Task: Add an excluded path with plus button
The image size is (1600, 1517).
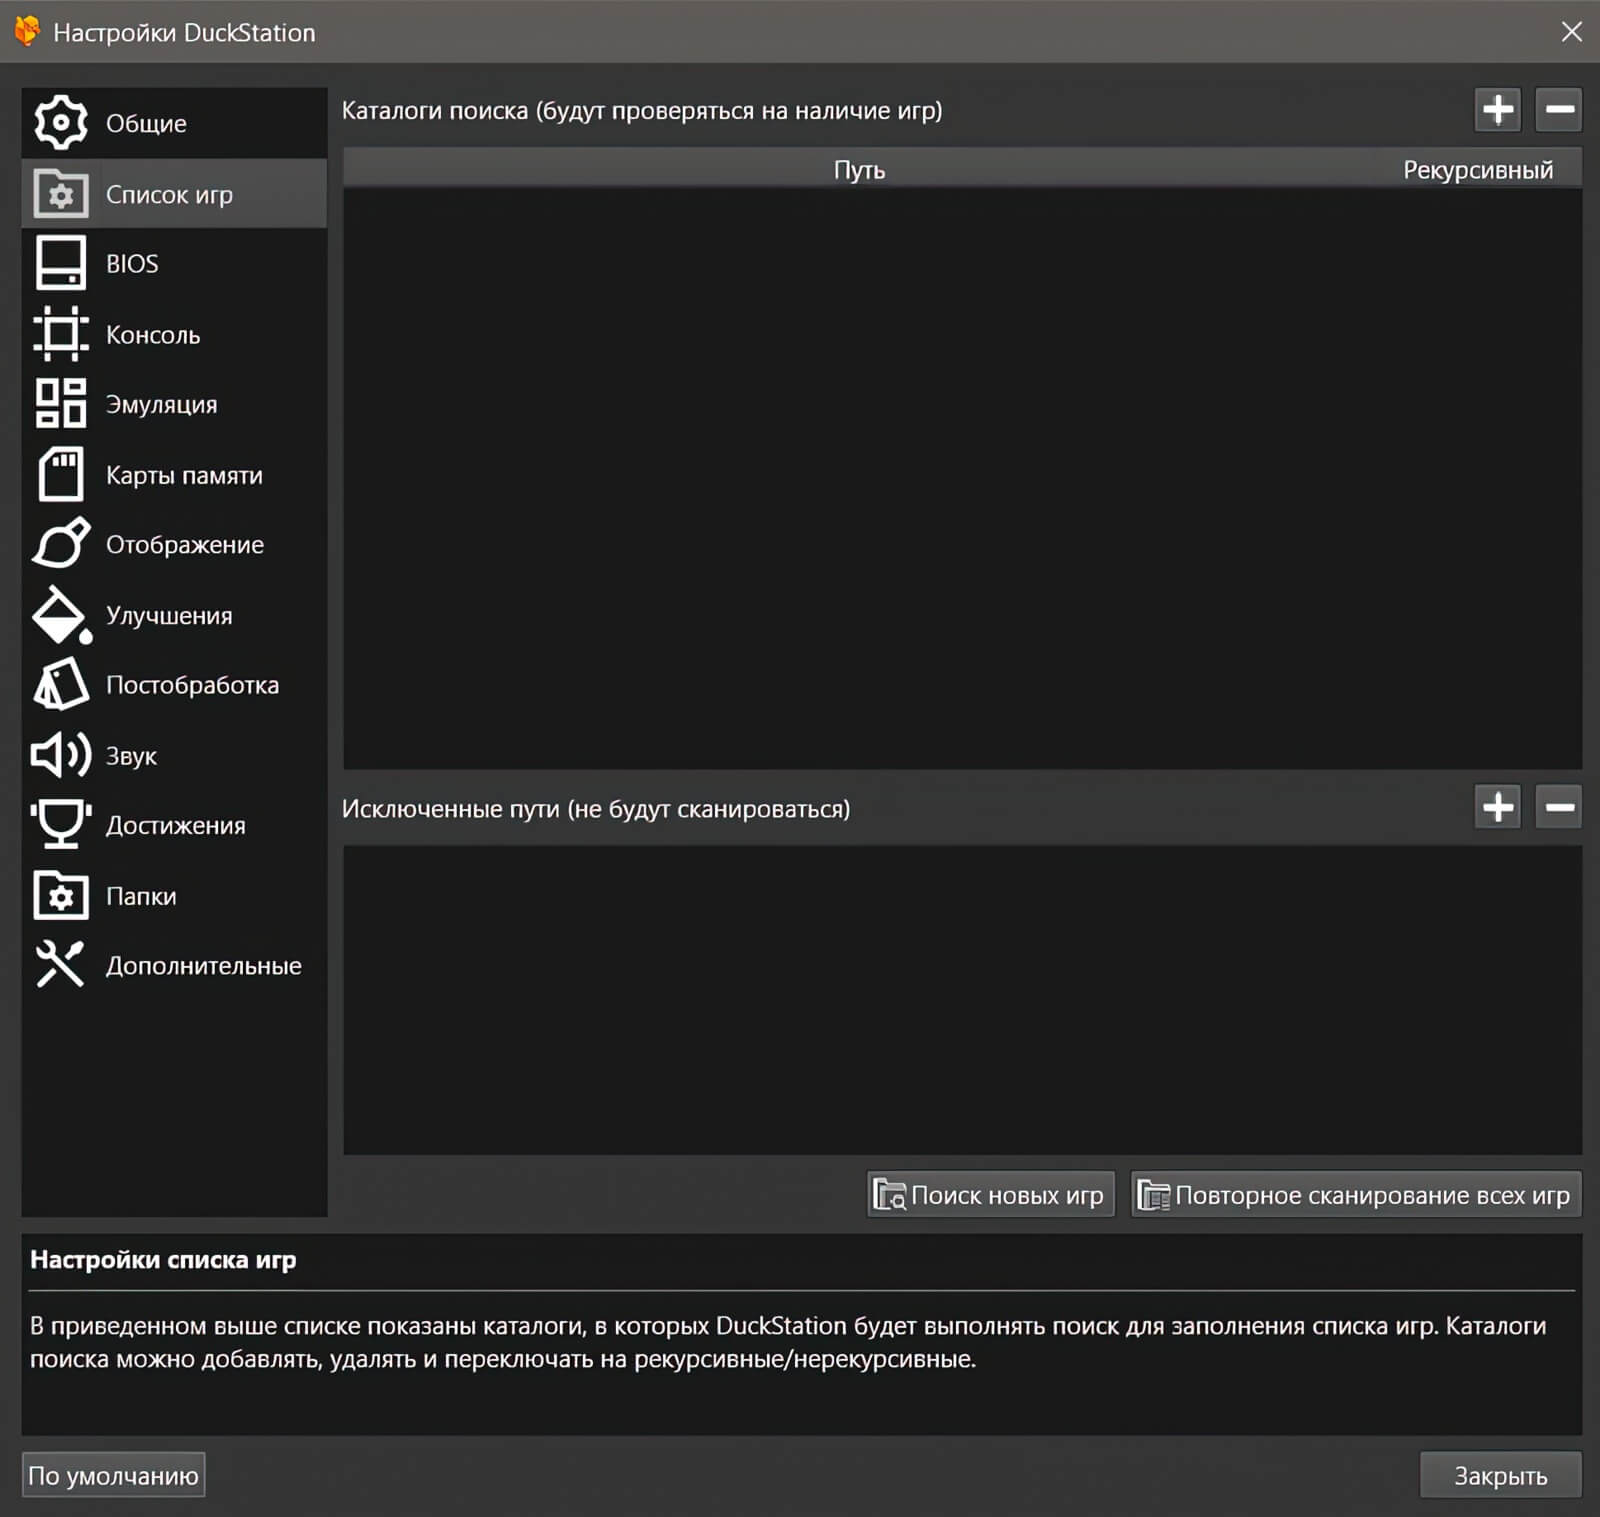Action: click(x=1498, y=807)
